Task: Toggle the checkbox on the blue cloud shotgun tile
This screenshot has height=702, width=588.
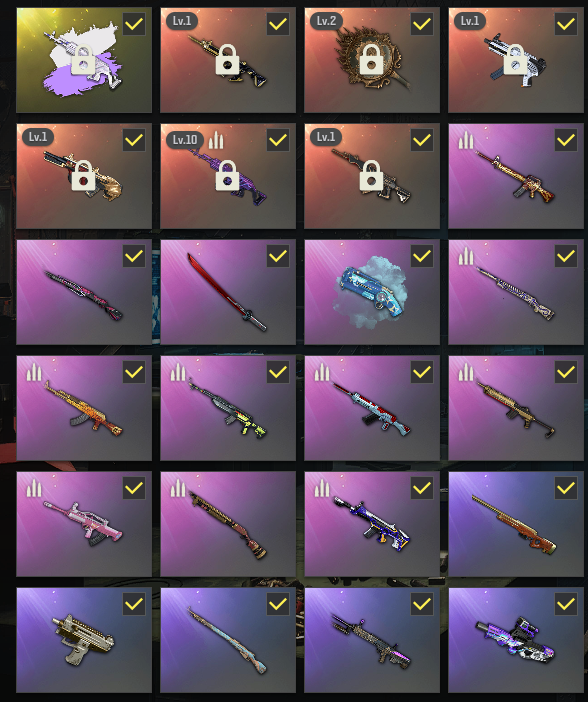Action: (422, 256)
